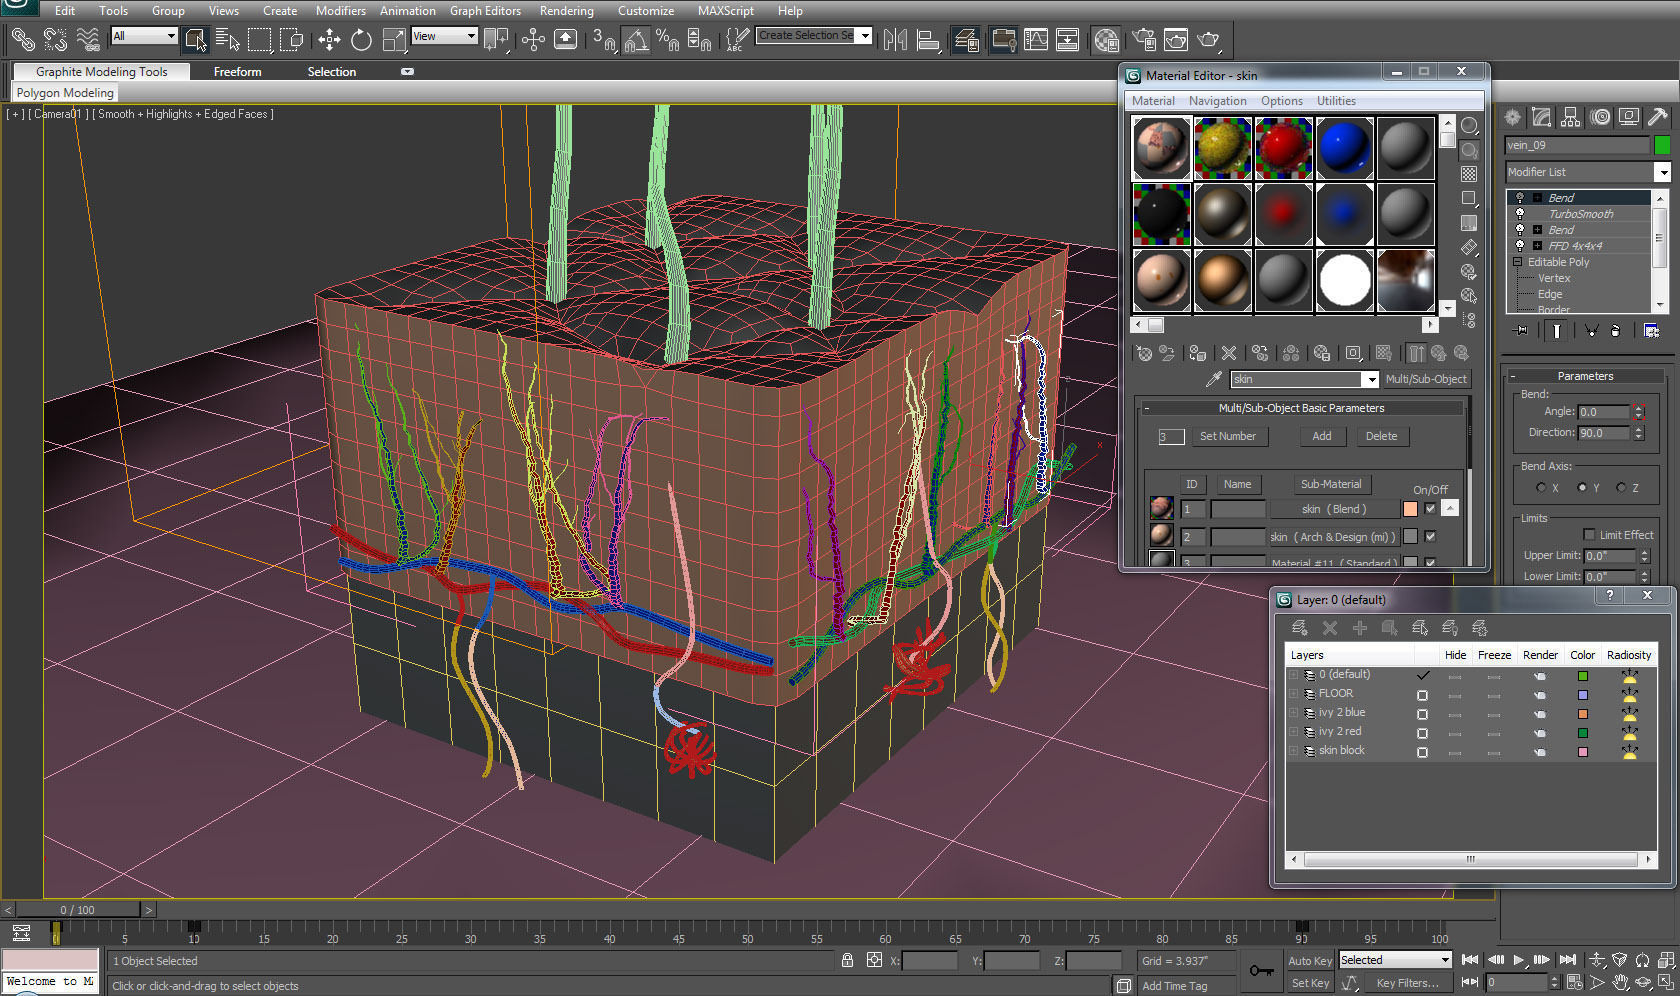Click the Align tool icon
Viewport: 1680px width, 996px height.
(x=928, y=40)
